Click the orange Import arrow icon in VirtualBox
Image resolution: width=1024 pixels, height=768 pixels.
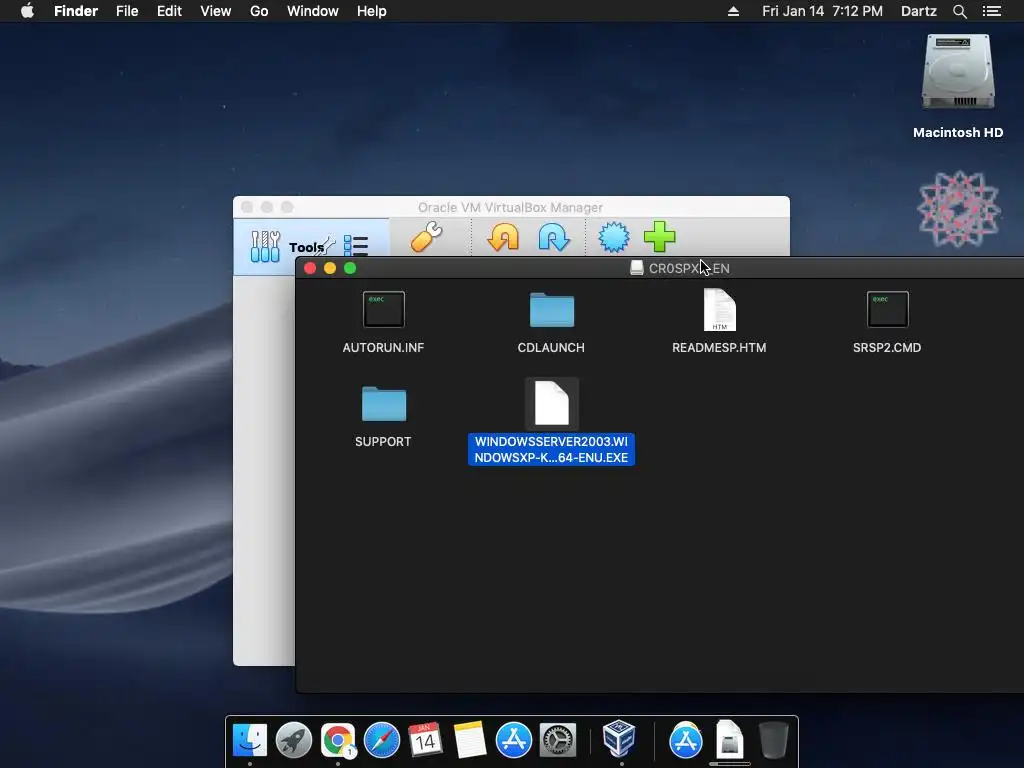tap(504, 236)
